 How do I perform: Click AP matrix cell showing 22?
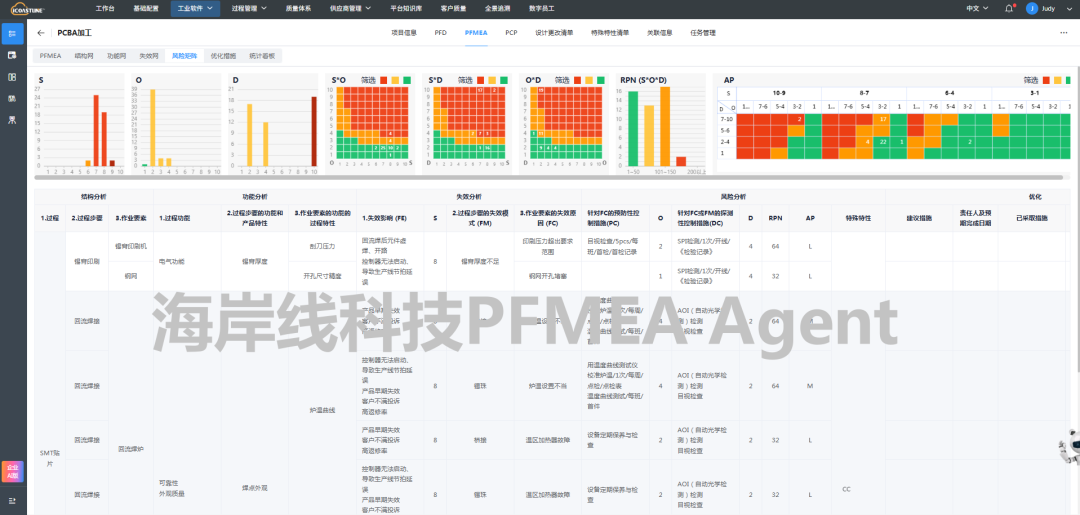tap(882, 141)
